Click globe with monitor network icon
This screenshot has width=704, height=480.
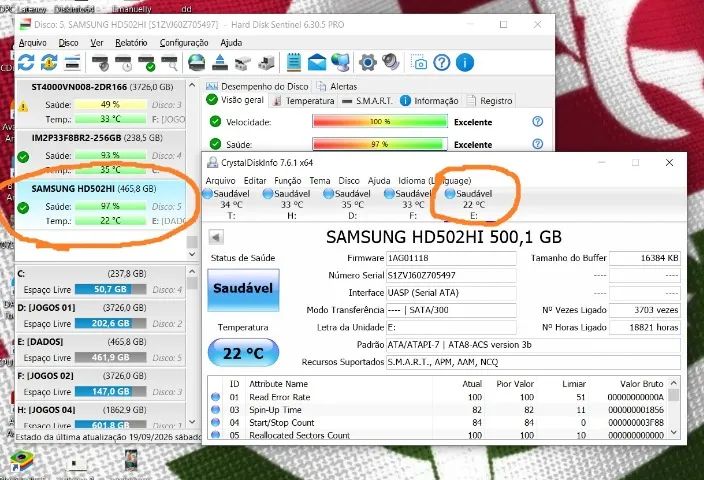coord(340,62)
